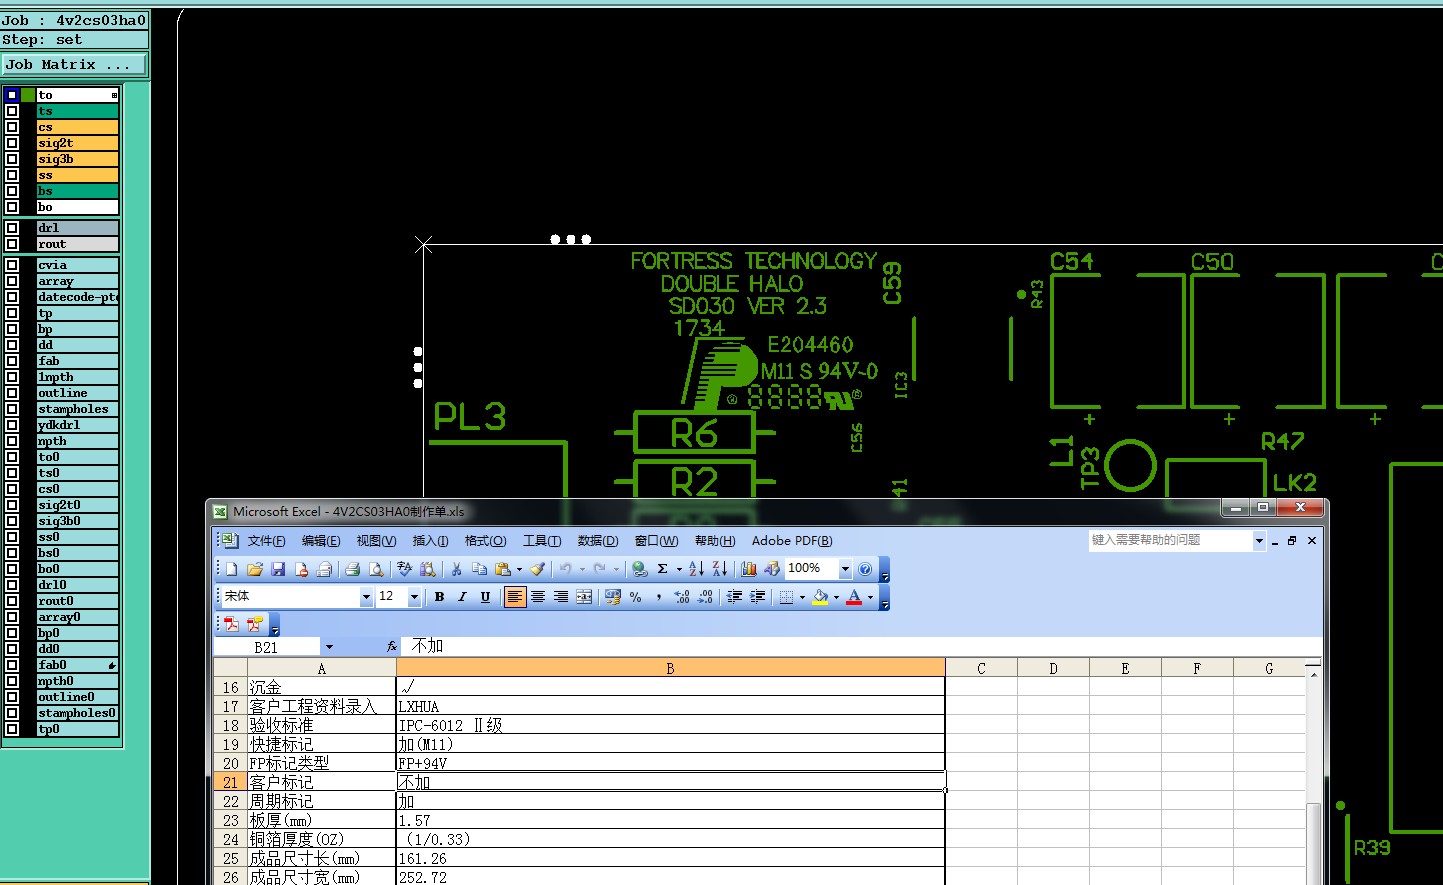Screen dimensions: 1443x885
Task: Click the Fill Color paint bucket swatch
Action: (820, 597)
